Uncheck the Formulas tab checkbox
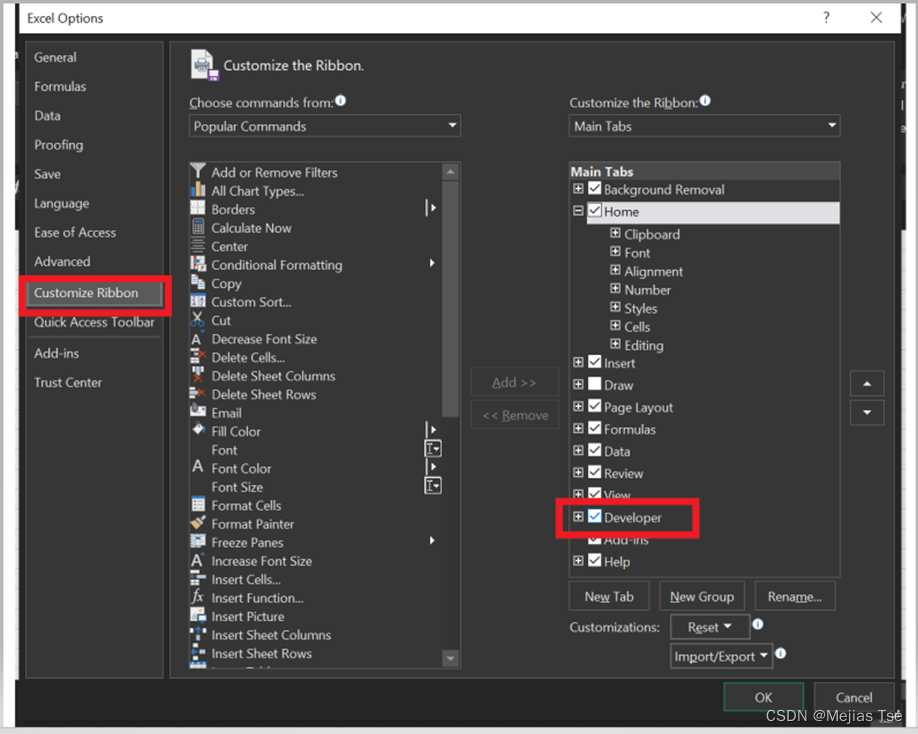This screenshot has height=734, width=918. 595,428
